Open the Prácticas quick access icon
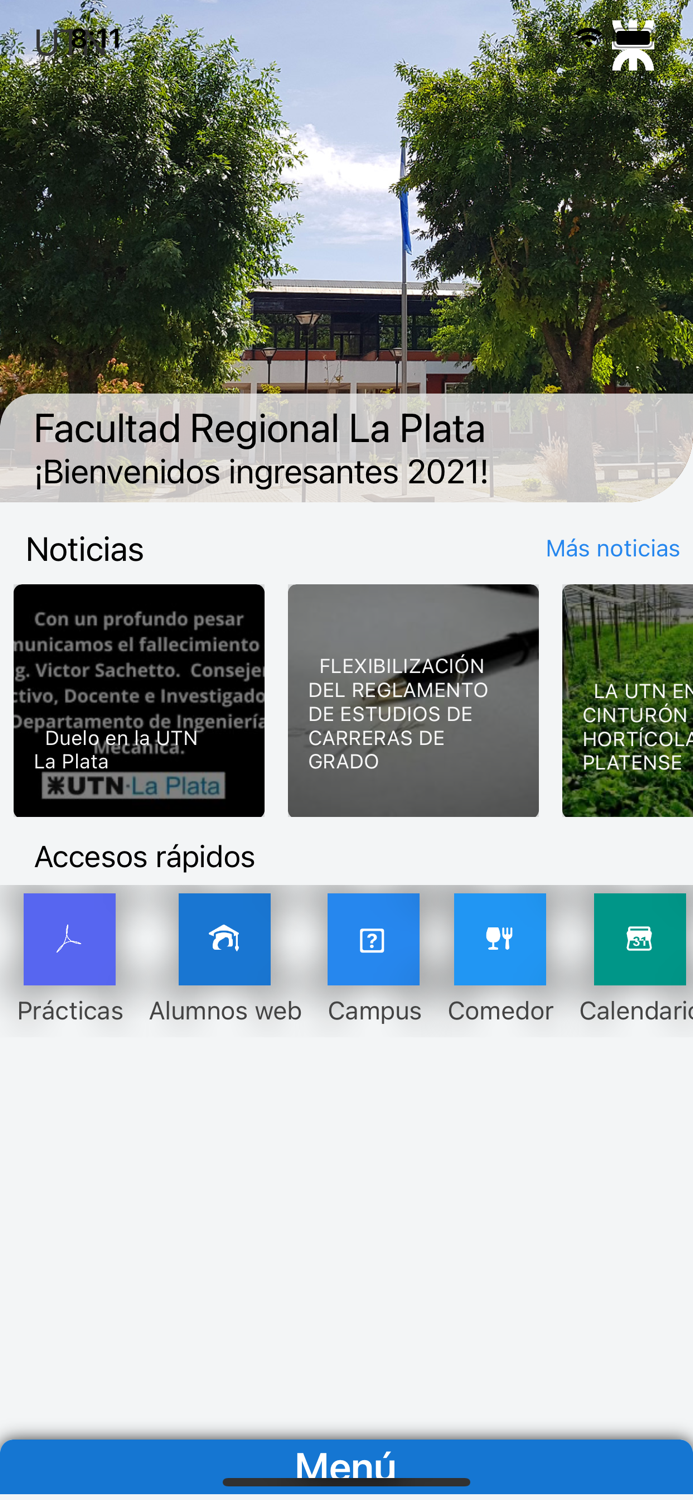The height and width of the screenshot is (1500, 693). point(70,939)
